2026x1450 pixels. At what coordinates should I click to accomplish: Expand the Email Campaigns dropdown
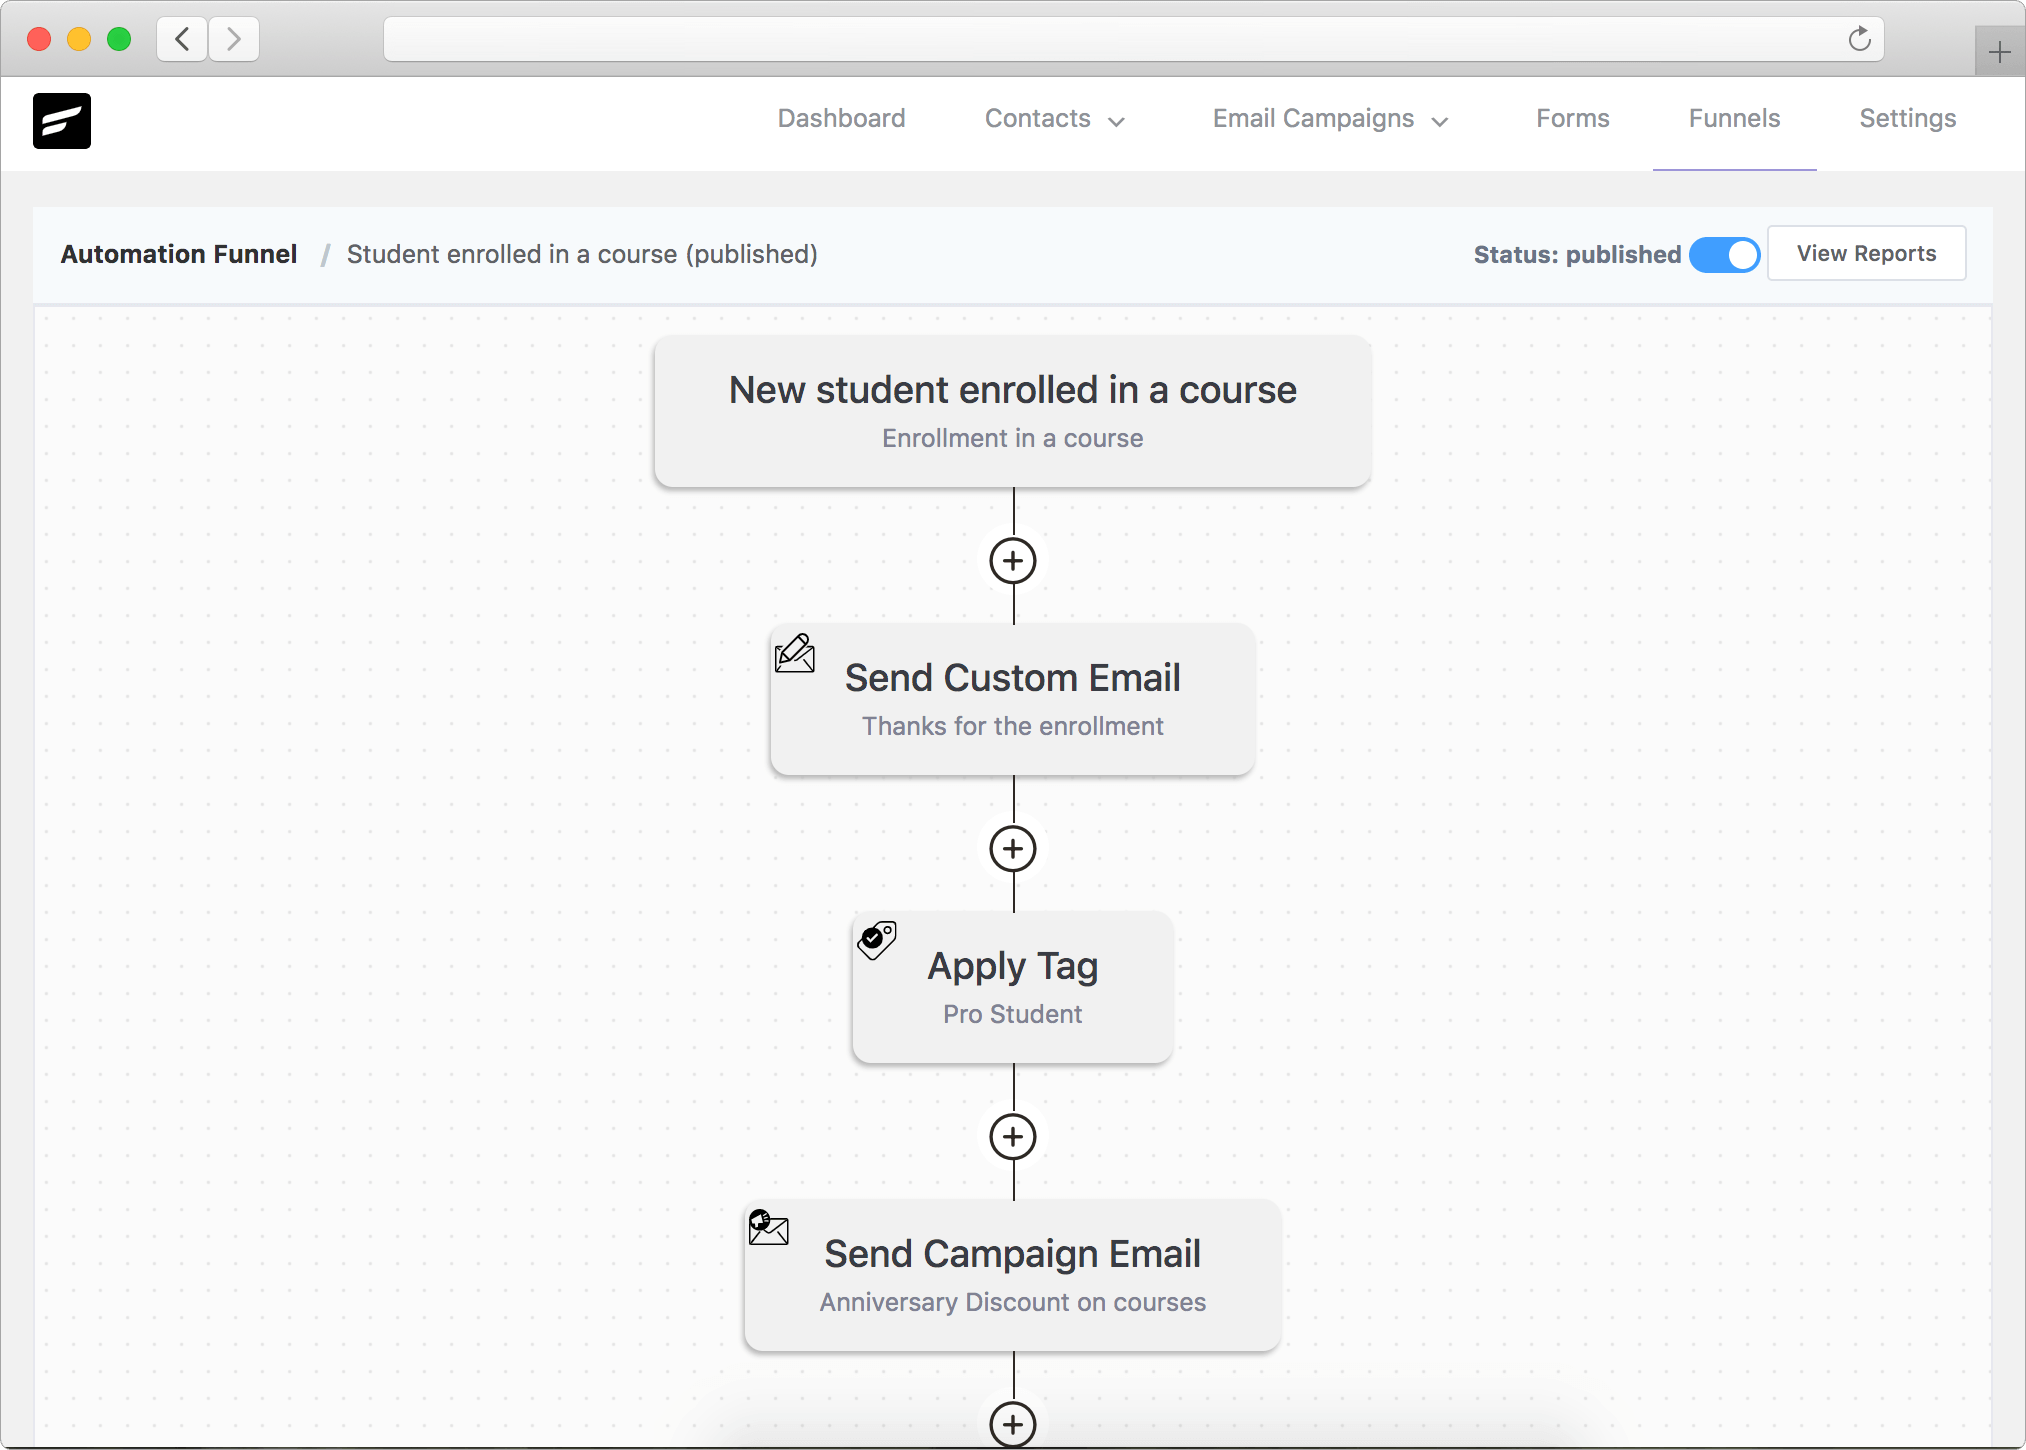[x=1329, y=118]
